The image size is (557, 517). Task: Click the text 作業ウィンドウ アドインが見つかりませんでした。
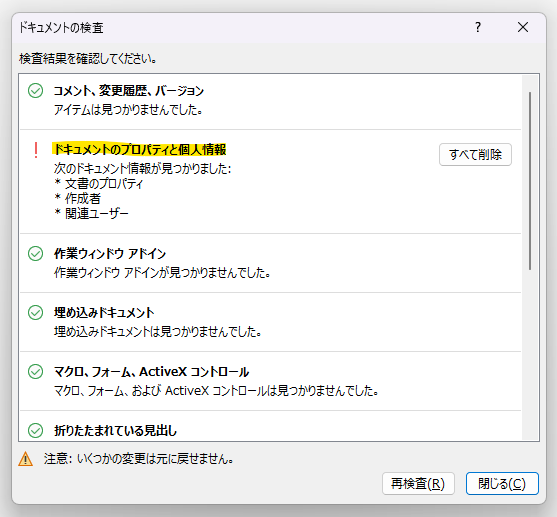(162, 273)
